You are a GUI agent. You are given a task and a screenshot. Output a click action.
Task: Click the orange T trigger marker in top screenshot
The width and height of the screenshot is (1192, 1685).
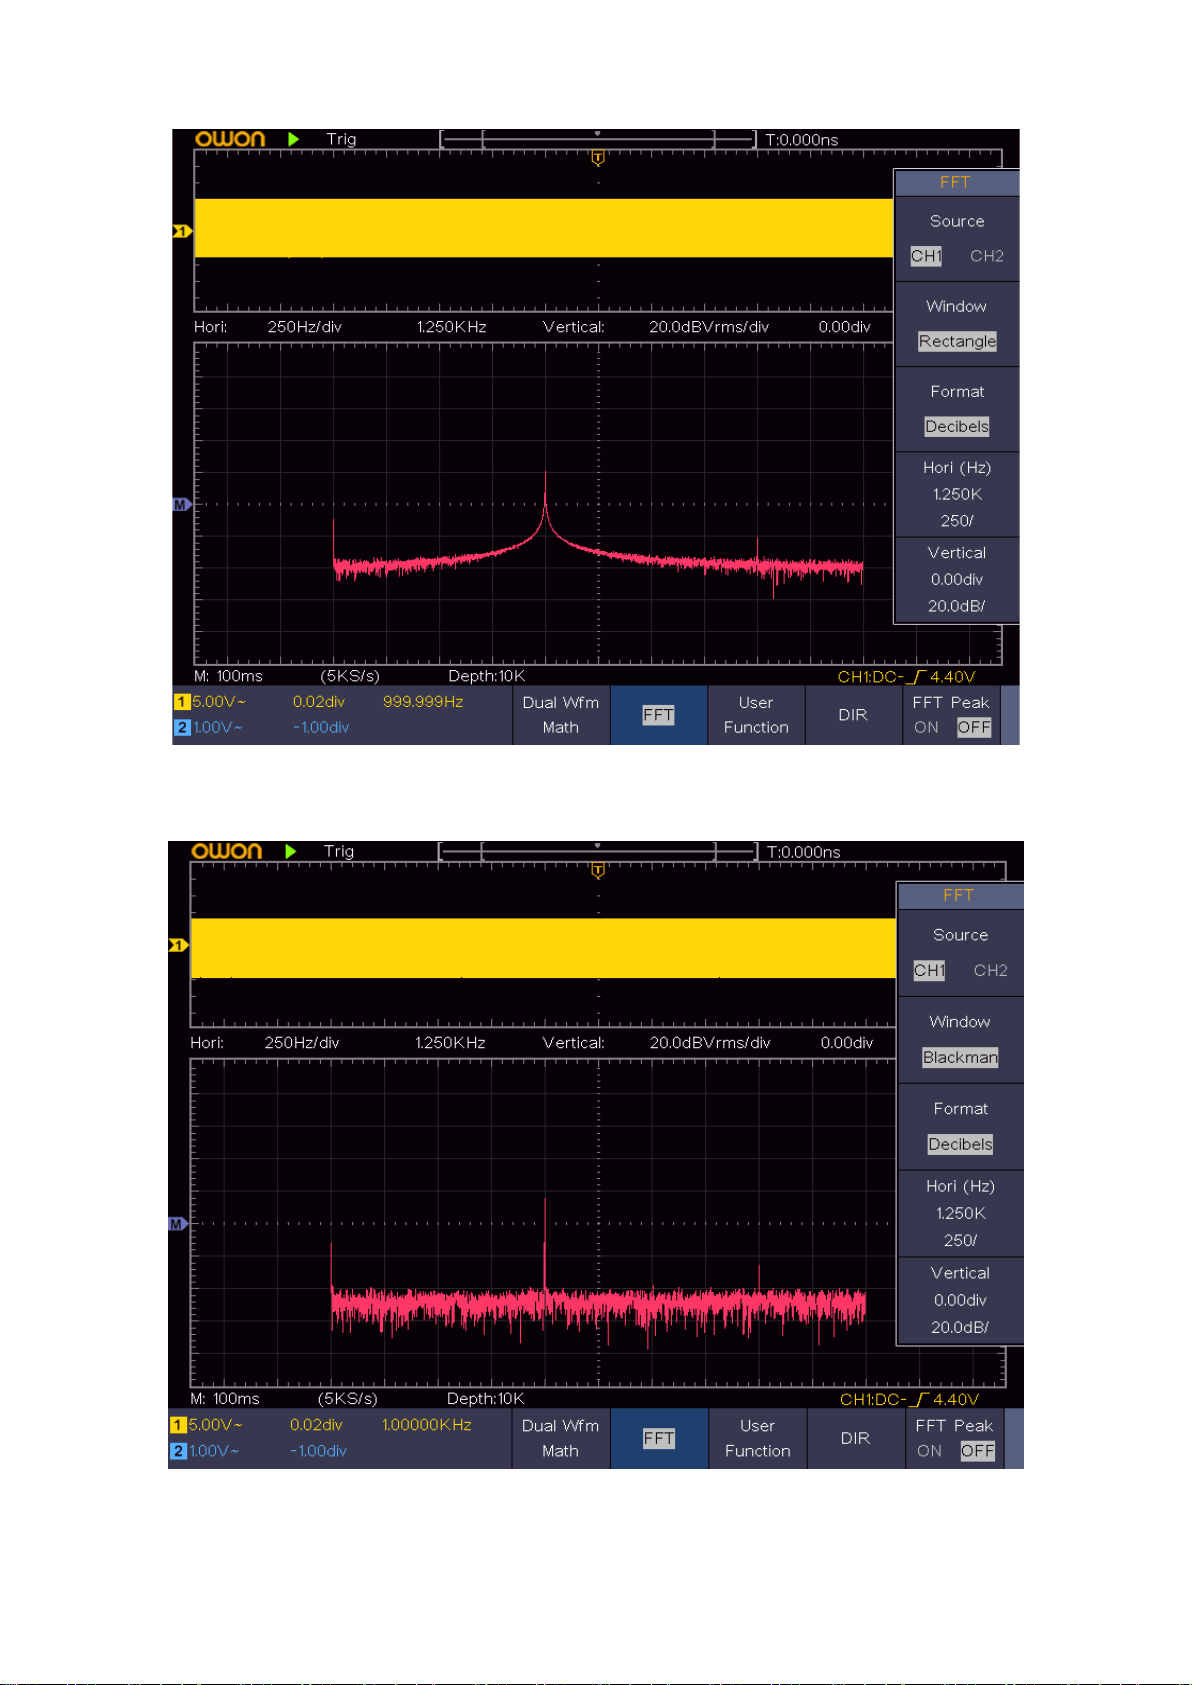pos(598,157)
